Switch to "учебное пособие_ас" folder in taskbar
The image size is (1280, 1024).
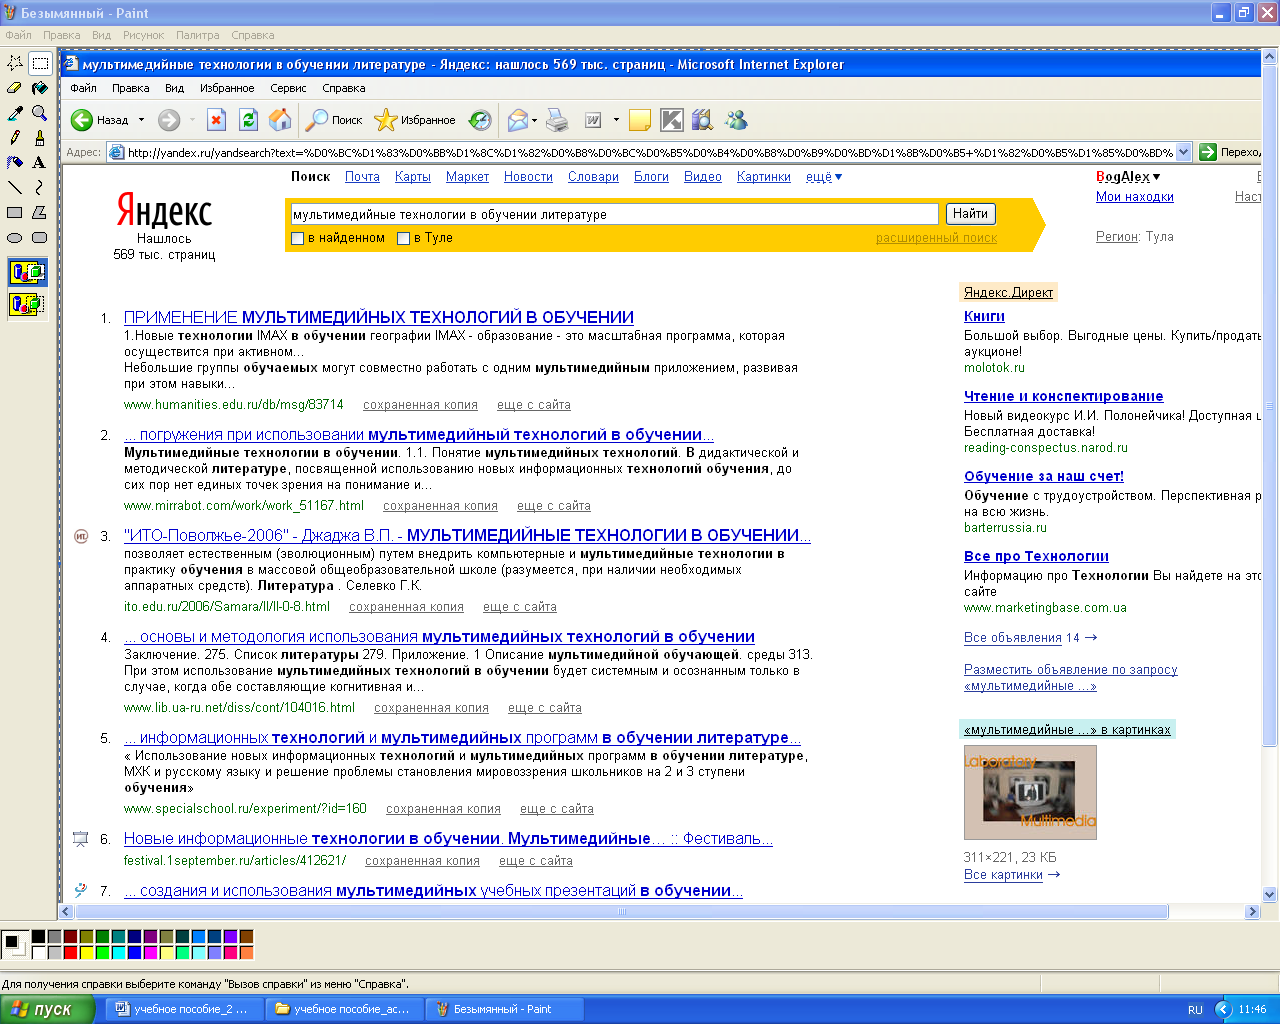(x=344, y=1009)
